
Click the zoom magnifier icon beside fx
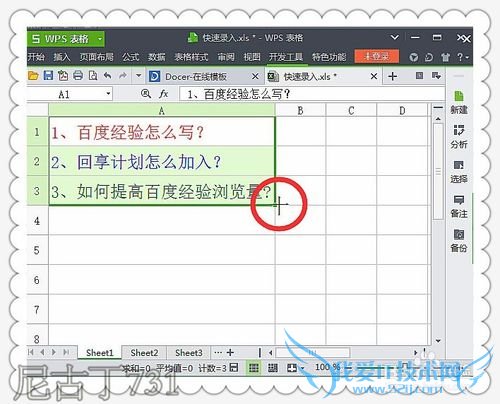click(146, 94)
